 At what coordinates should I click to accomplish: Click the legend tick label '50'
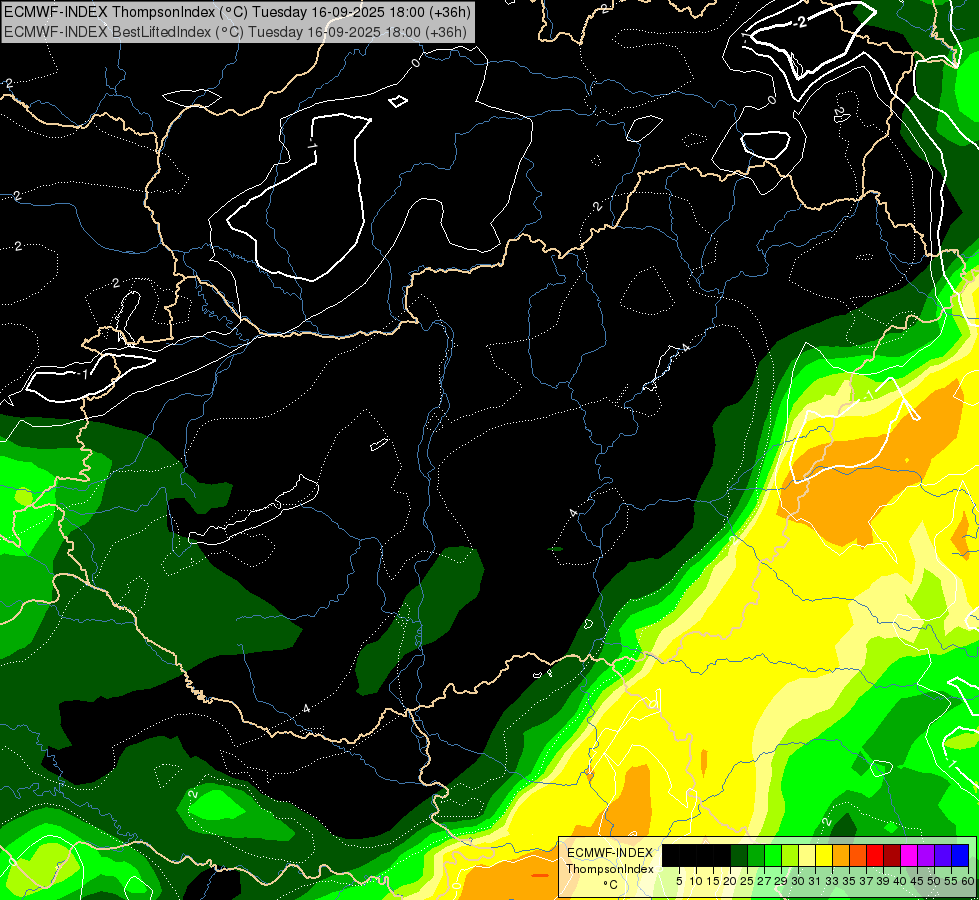pos(934,881)
